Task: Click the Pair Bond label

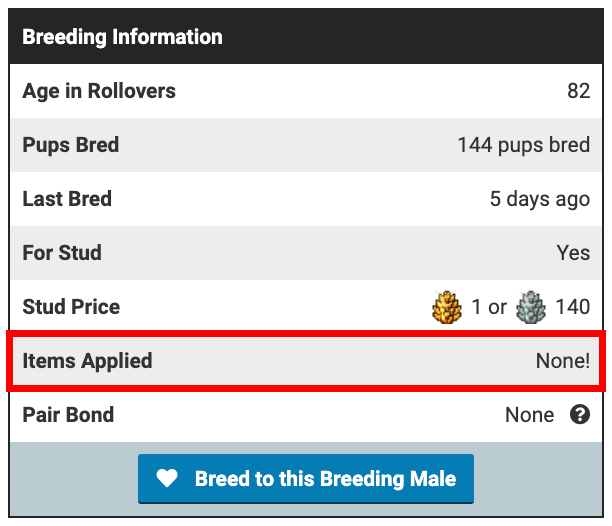Action: pos(68,415)
